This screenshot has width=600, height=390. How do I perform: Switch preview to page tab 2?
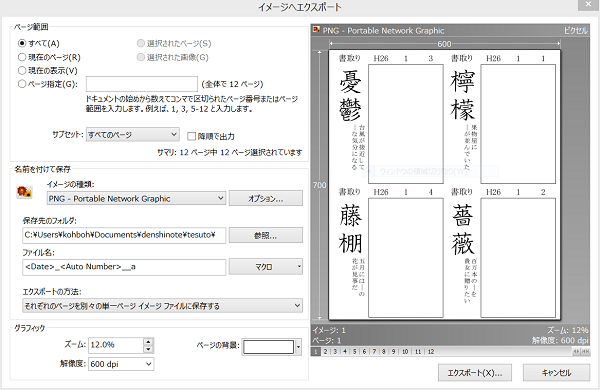325,351
